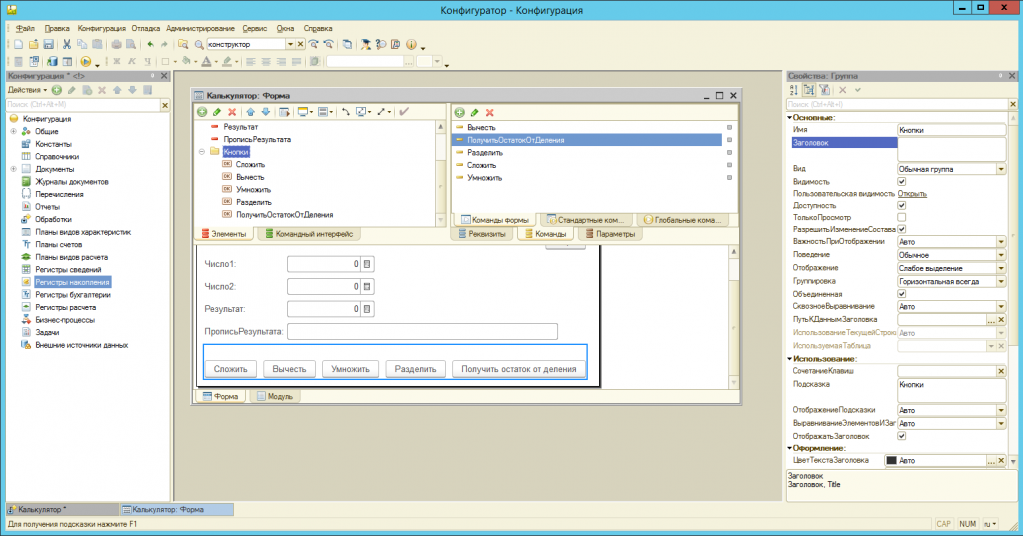The height and width of the screenshot is (536, 1023).
Task: Start debugging with the play icon
Action: pos(86,62)
